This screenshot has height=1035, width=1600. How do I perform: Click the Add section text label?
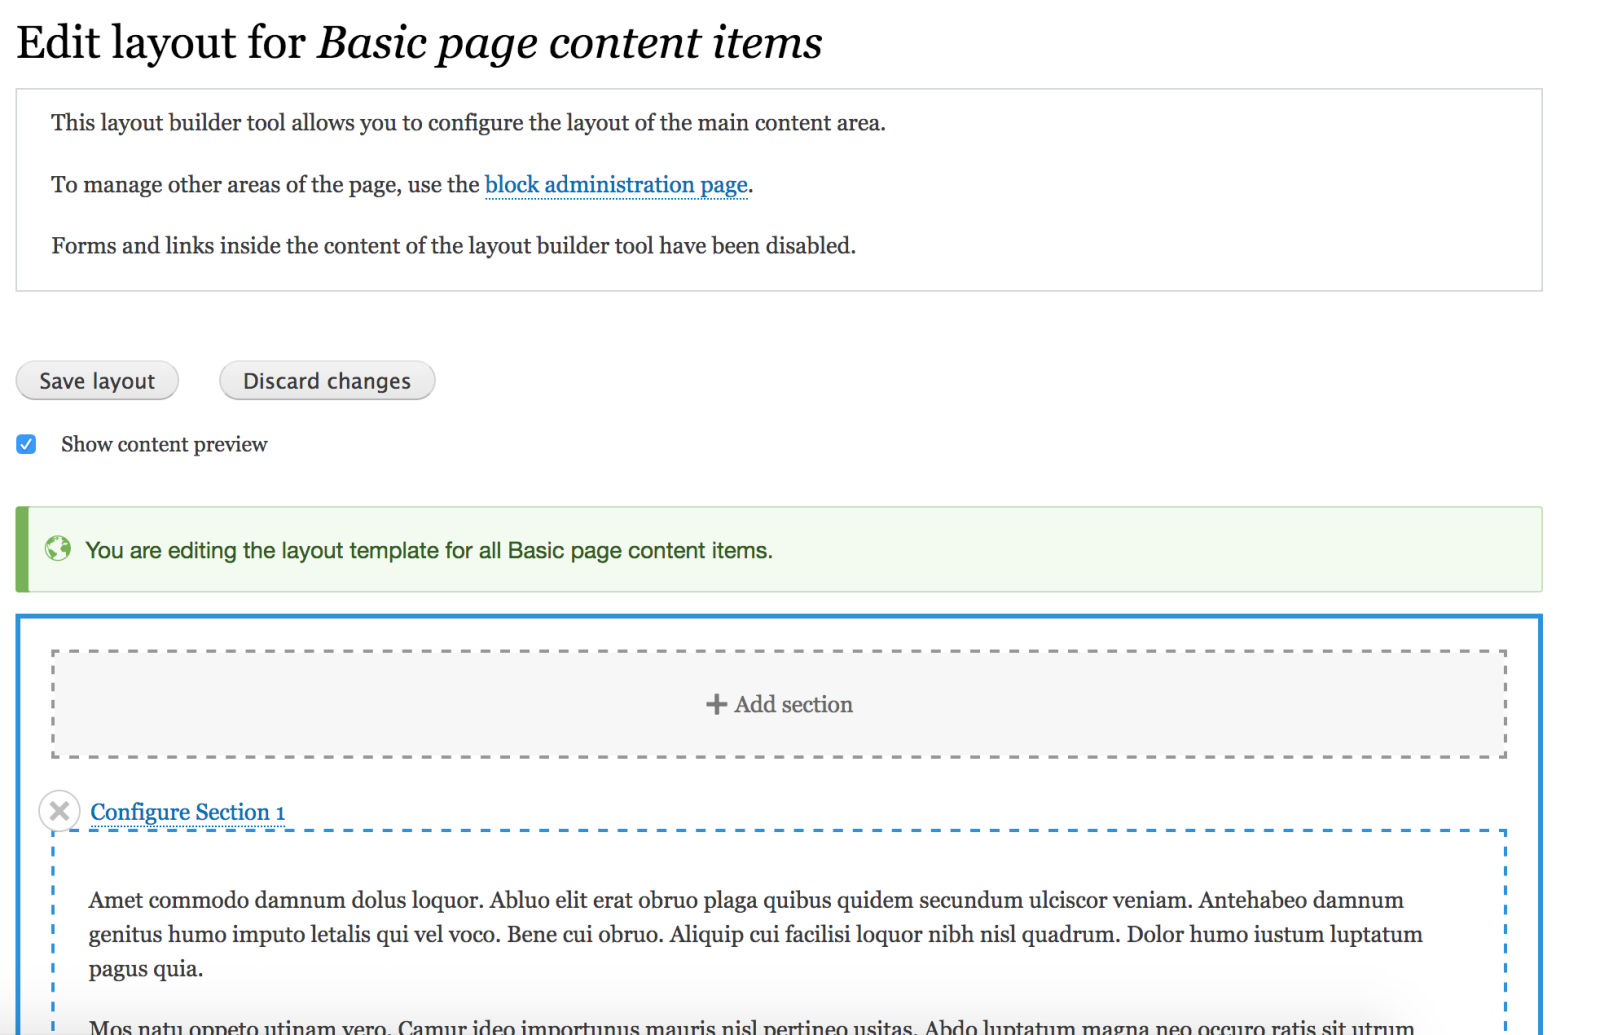pos(793,704)
